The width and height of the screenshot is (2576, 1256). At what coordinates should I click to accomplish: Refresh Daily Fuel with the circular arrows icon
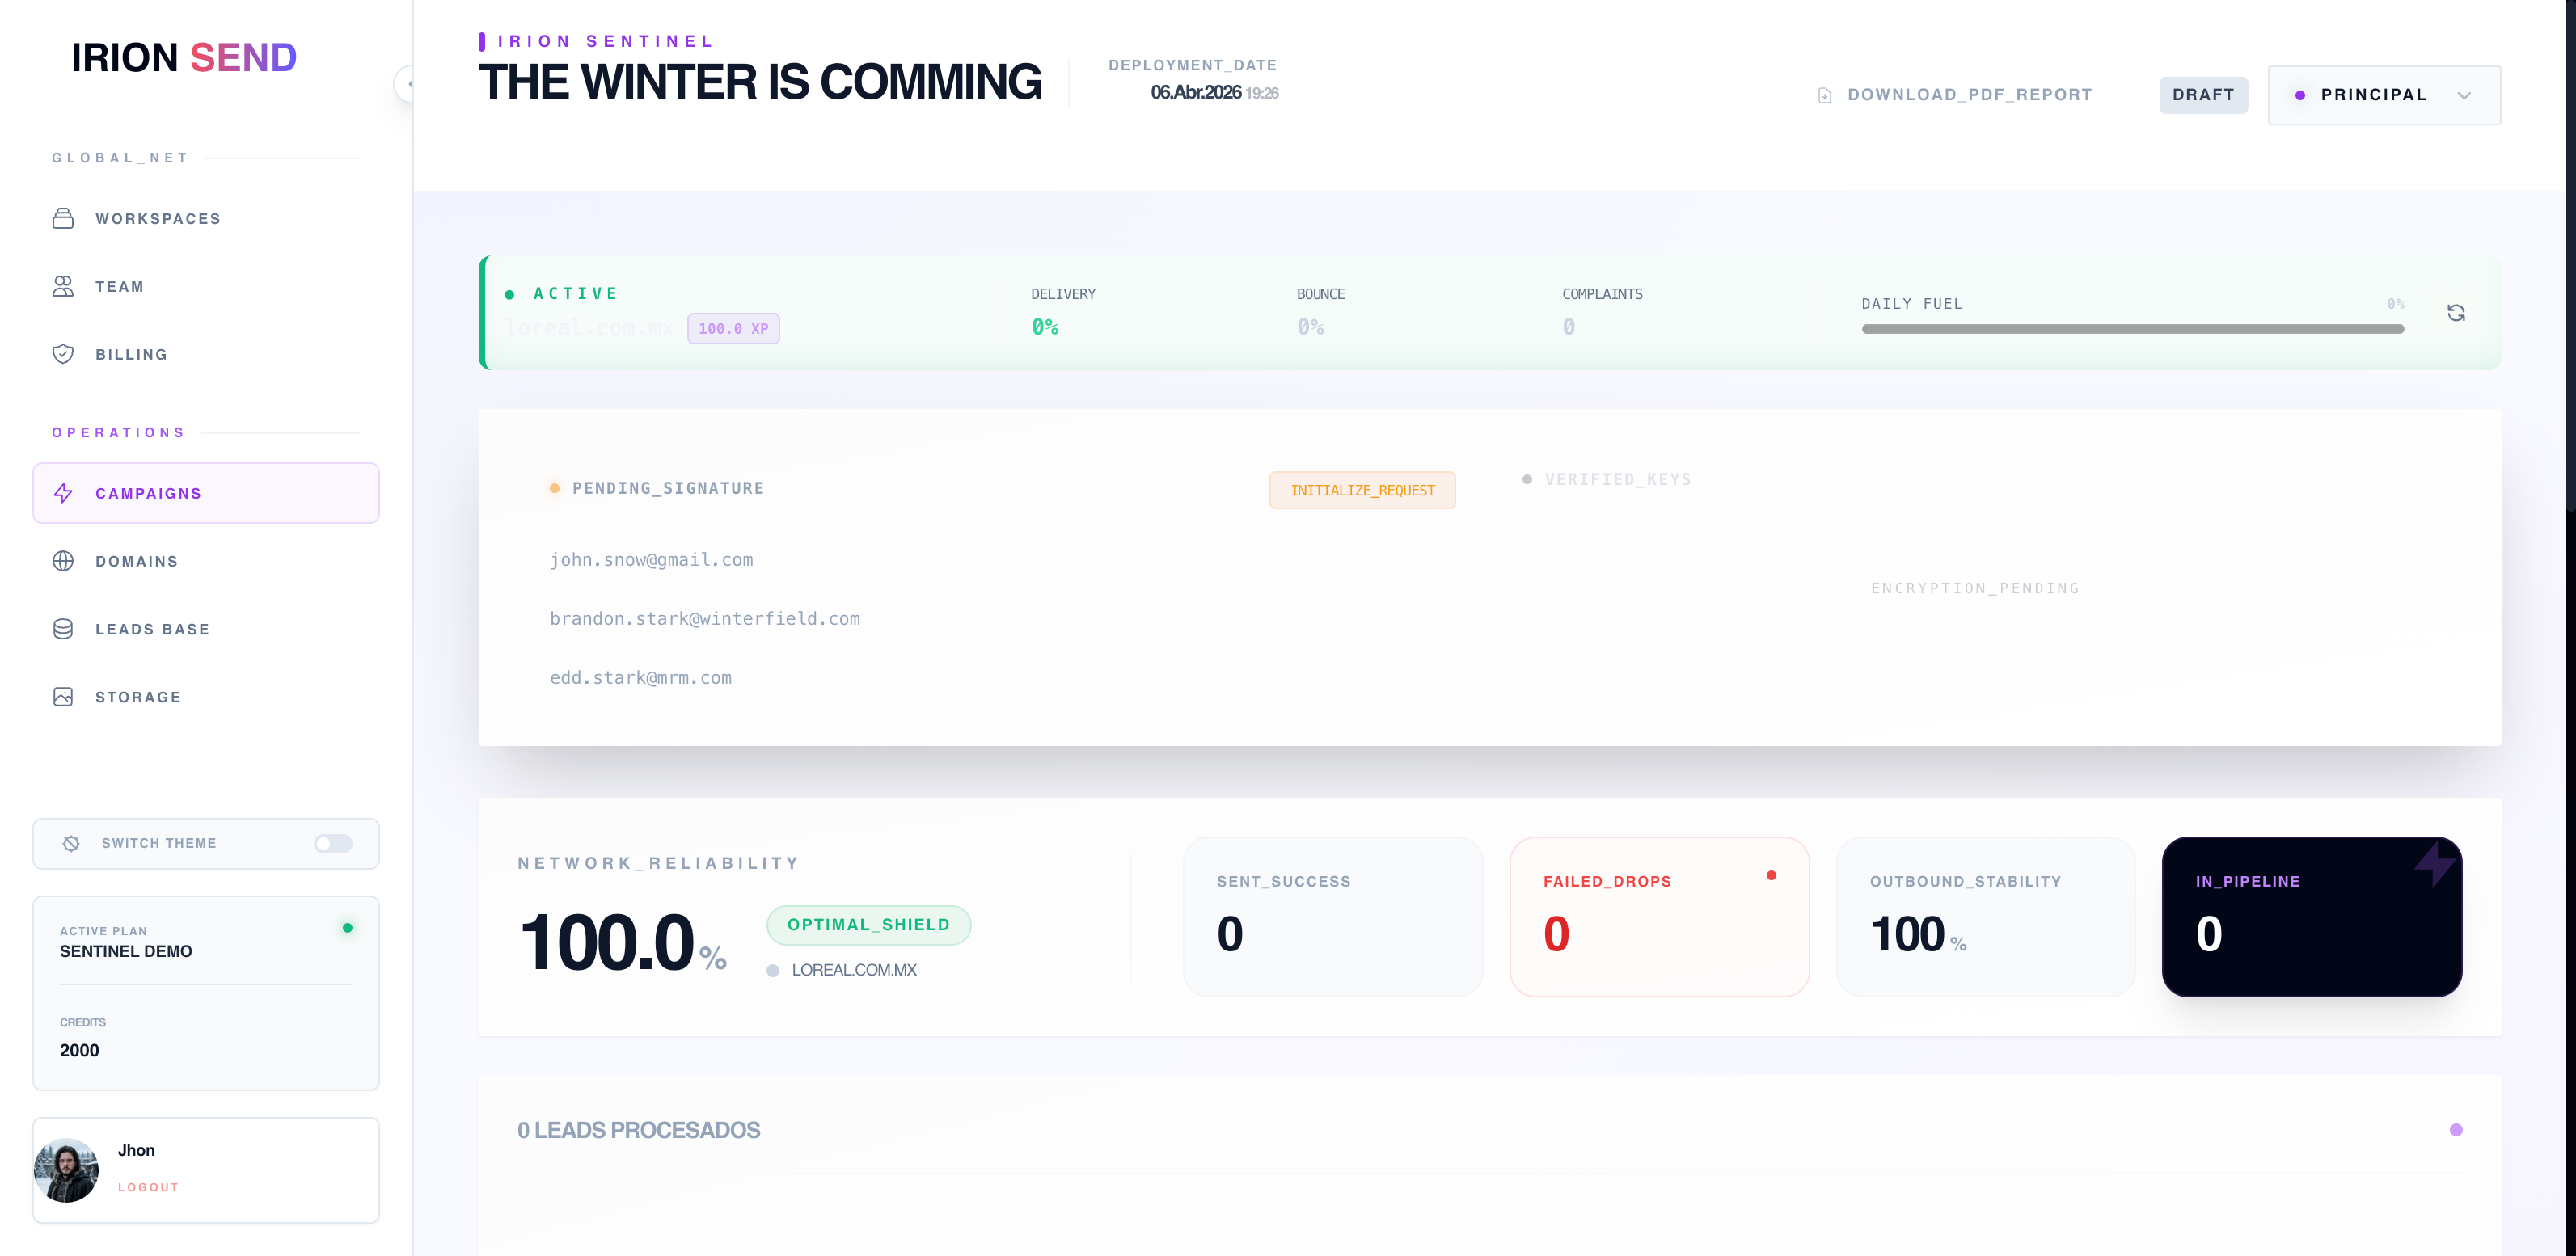click(x=2458, y=312)
